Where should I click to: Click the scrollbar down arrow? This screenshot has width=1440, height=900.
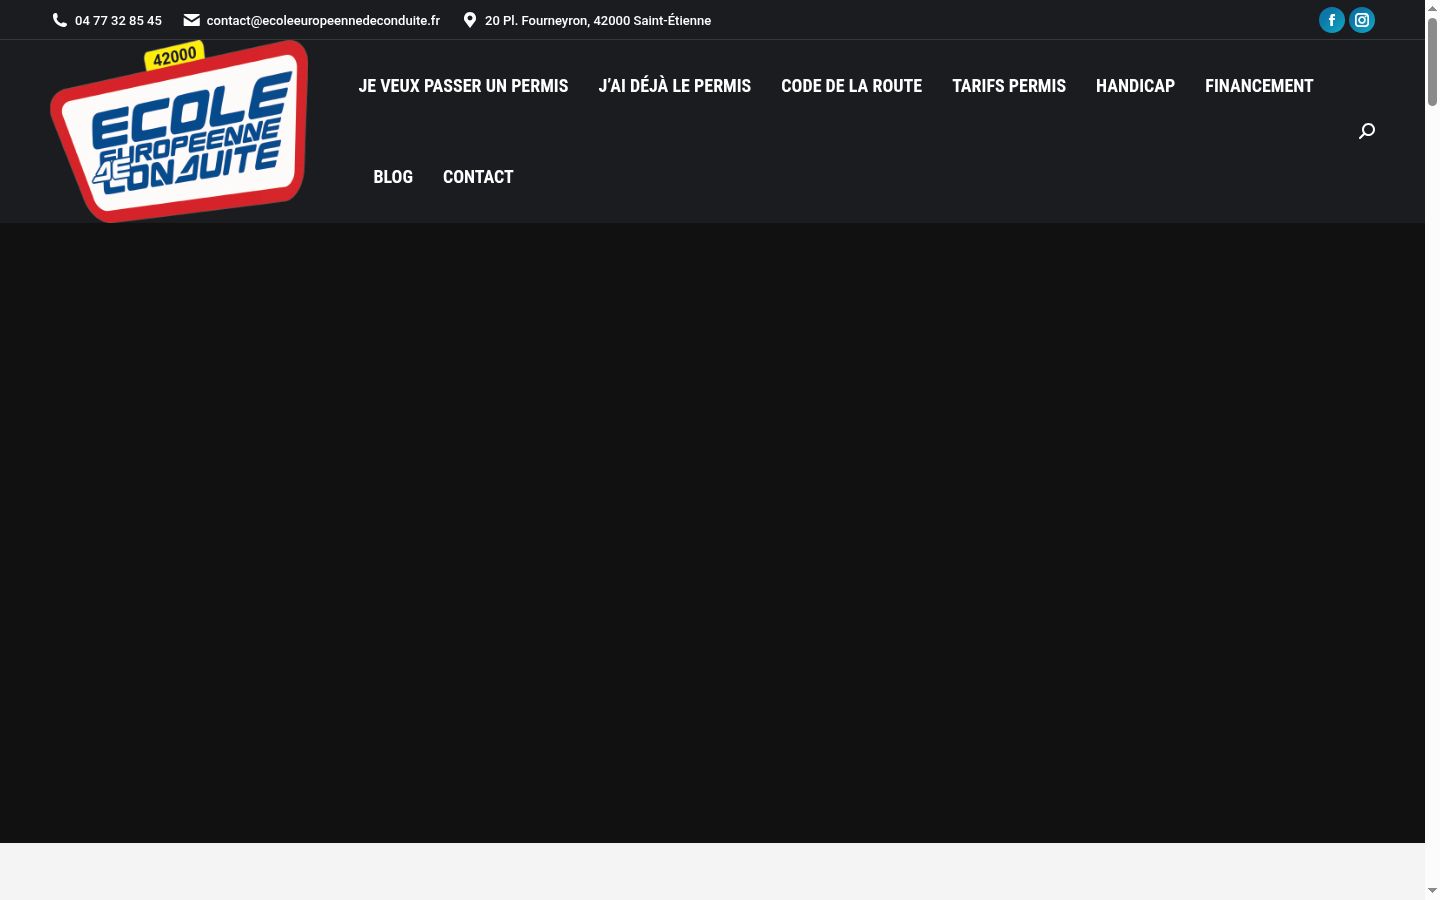point(1432,891)
